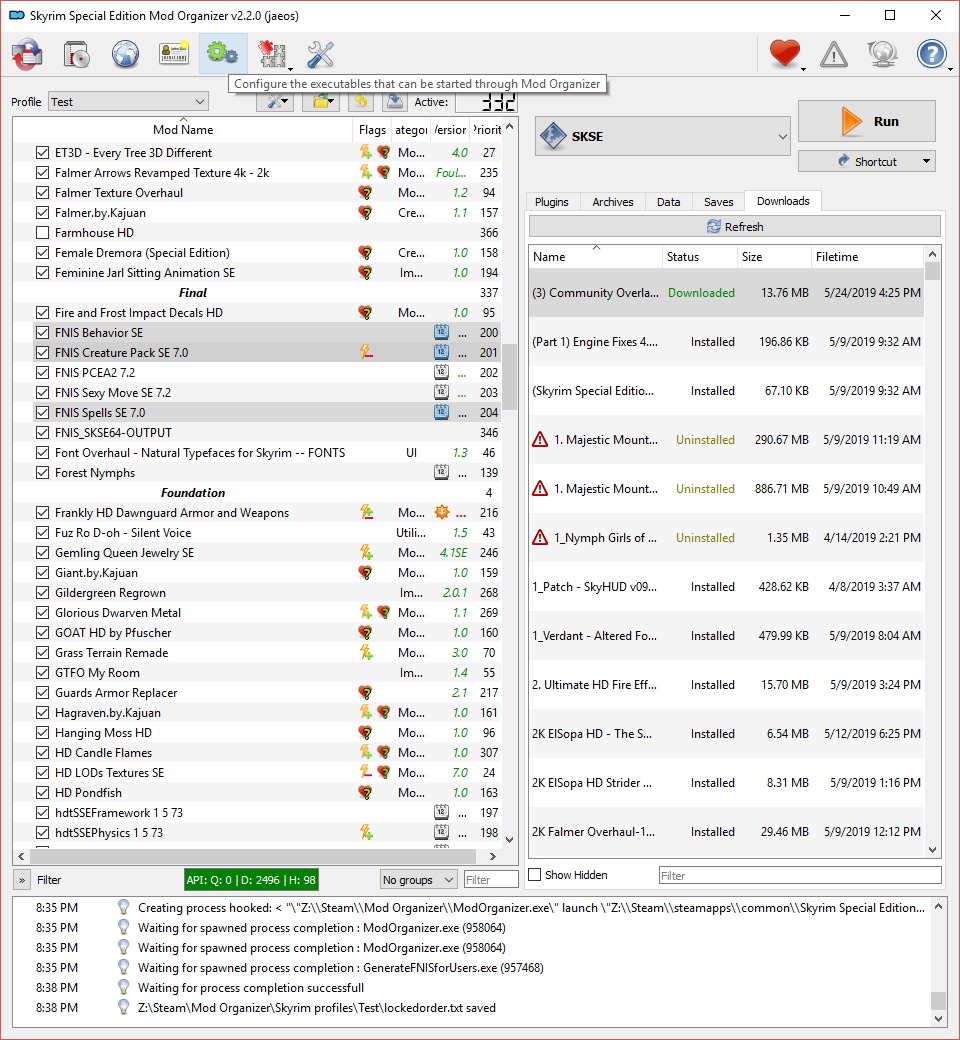Open the No groups dropdown
960x1040 pixels.
click(419, 879)
